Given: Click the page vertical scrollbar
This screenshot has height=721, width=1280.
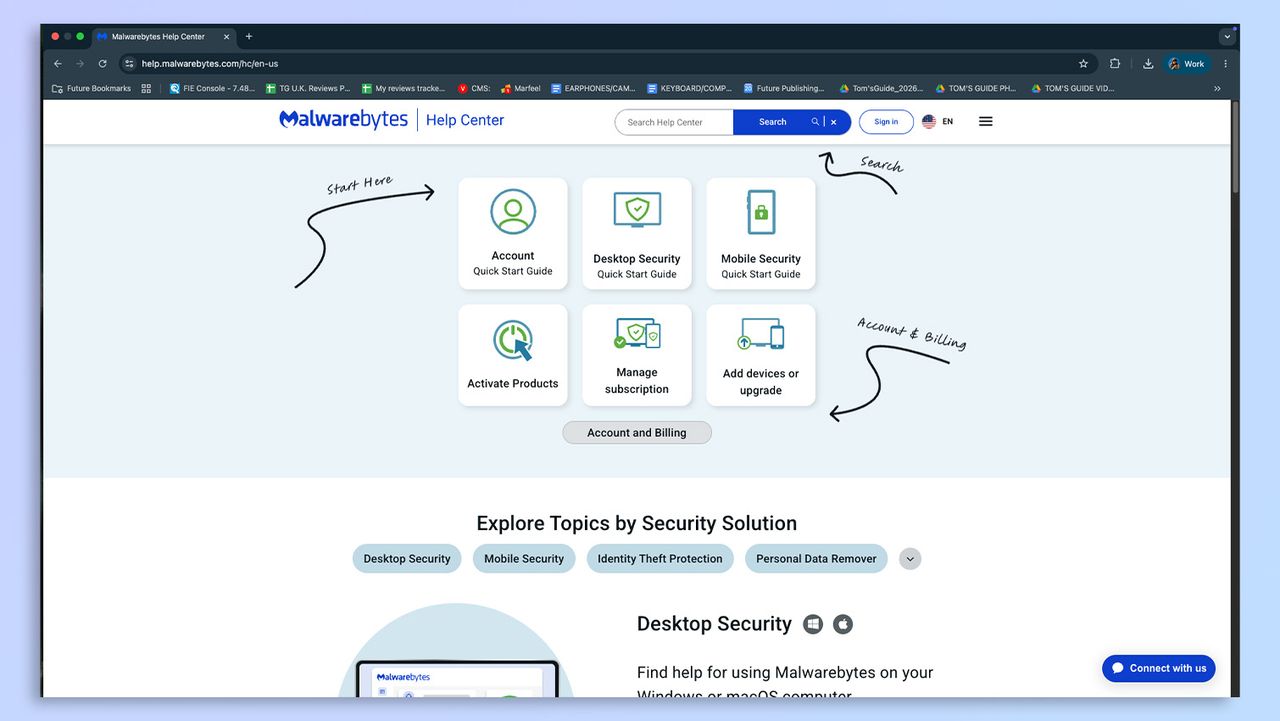Looking at the screenshot, I should tap(1235, 148).
